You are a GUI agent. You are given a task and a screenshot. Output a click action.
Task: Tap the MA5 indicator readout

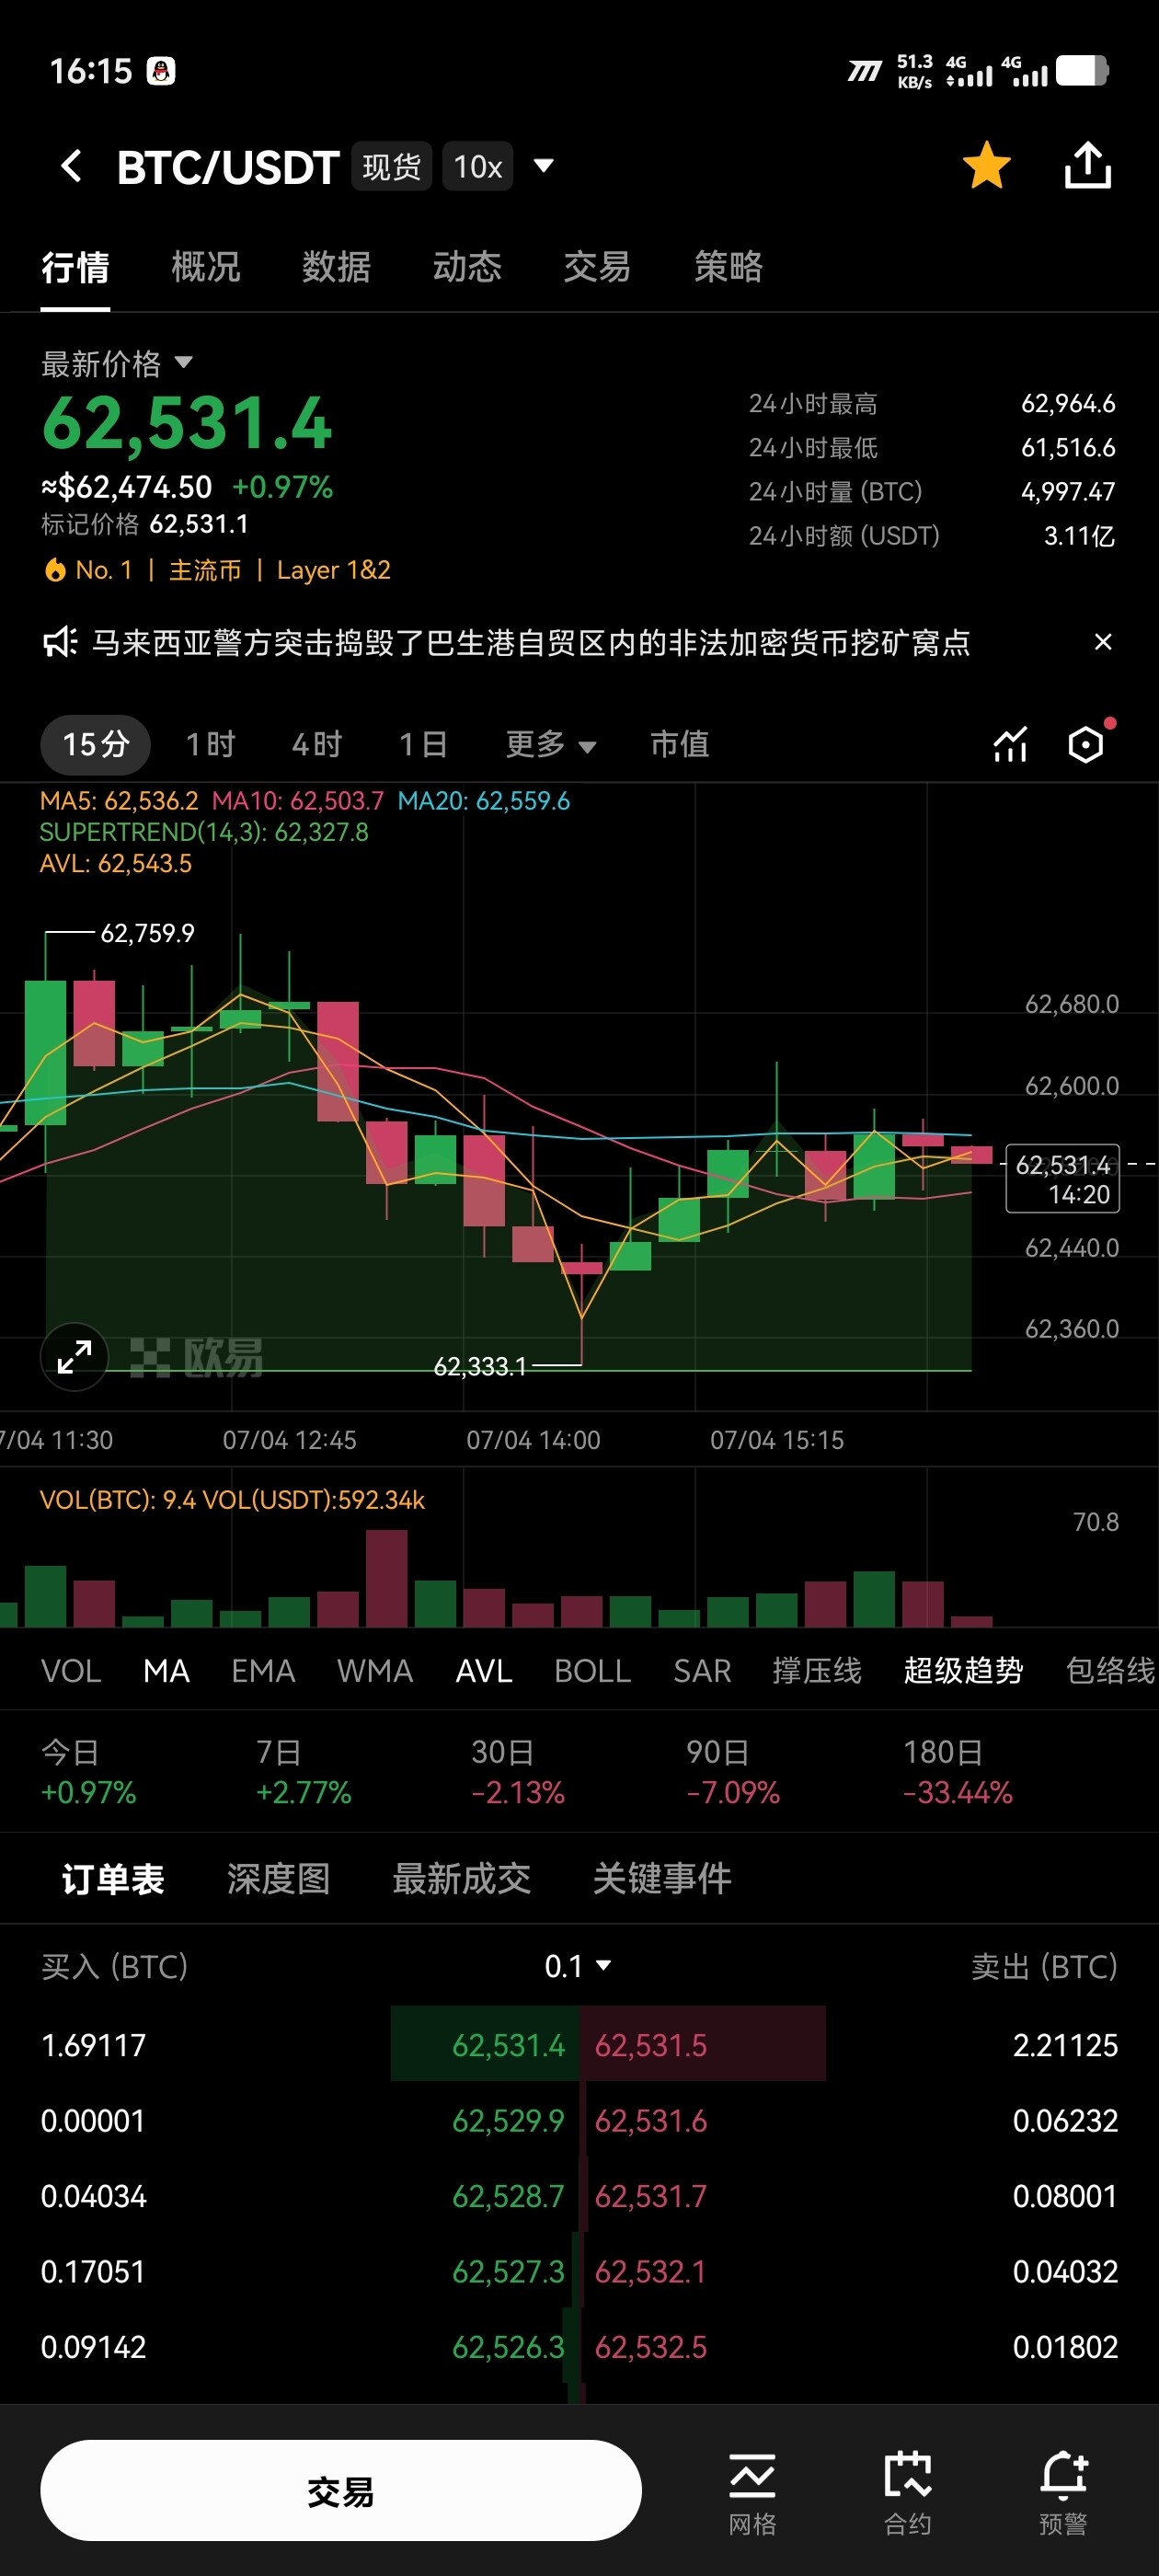click(x=119, y=801)
